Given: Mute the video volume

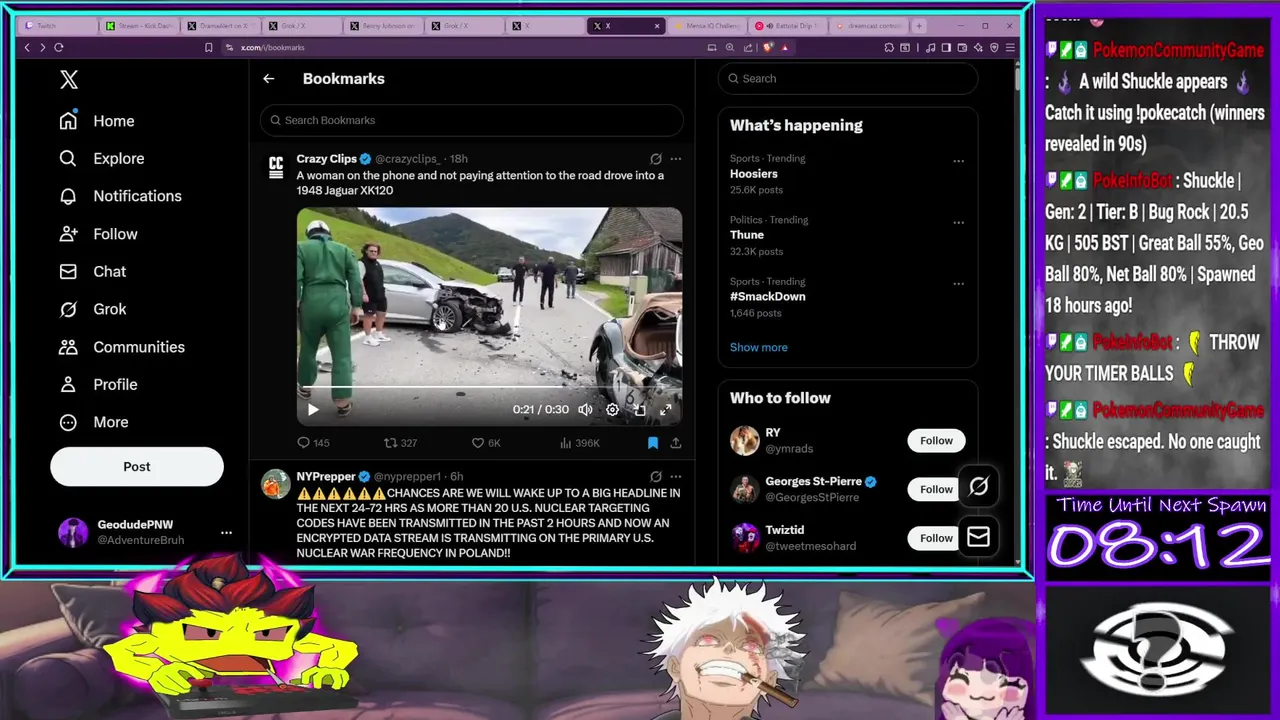Looking at the screenshot, I should click(585, 409).
